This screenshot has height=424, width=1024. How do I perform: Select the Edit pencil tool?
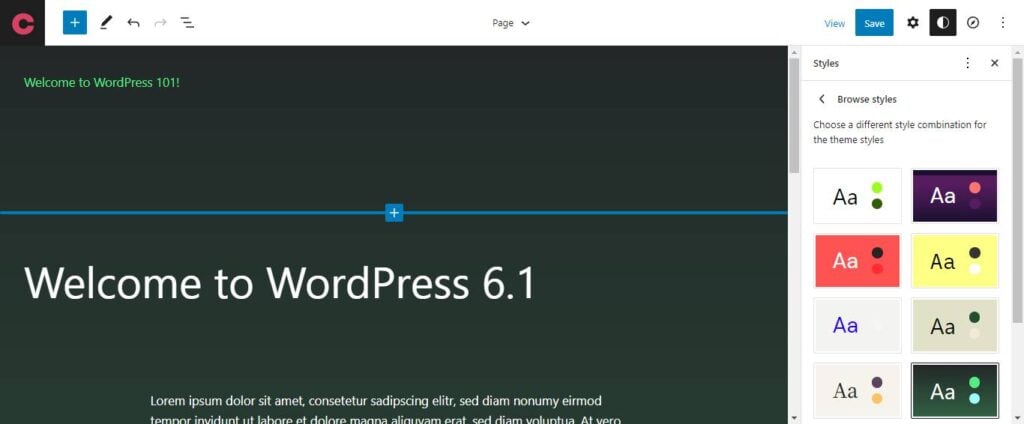pos(106,23)
